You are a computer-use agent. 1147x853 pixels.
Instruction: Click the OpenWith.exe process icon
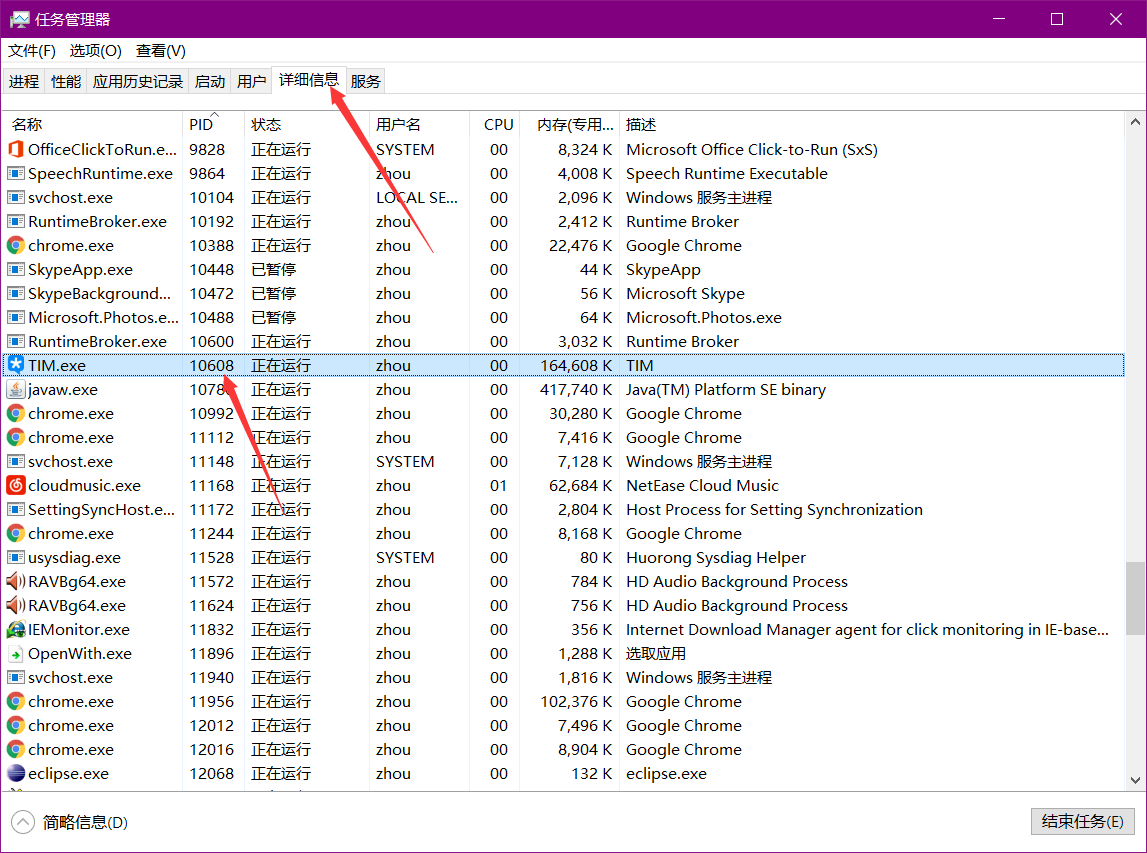(16, 654)
